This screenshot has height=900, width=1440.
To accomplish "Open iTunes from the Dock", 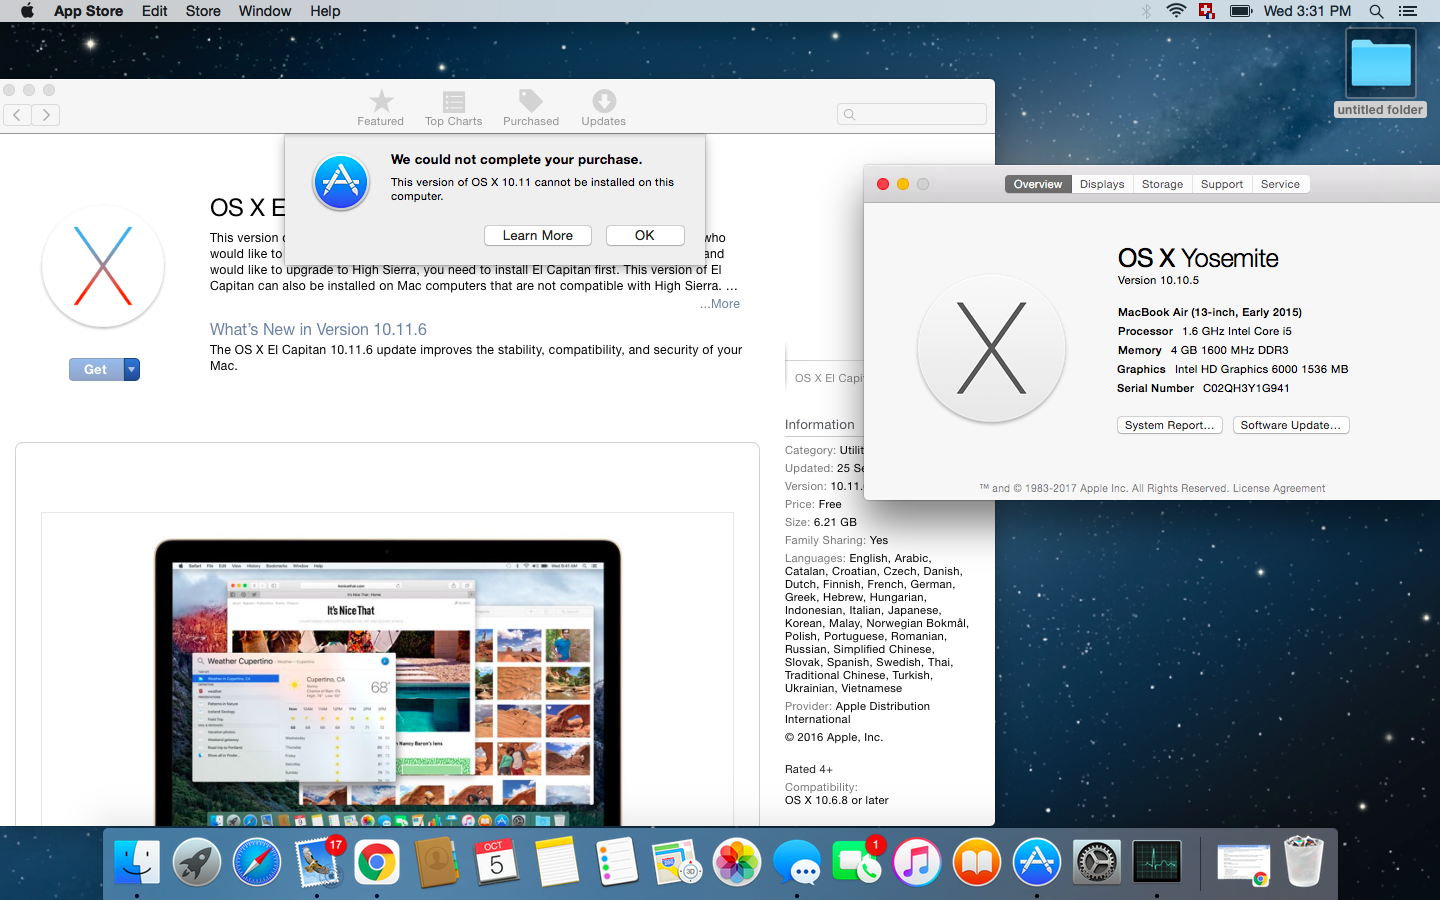I will pos(917,862).
